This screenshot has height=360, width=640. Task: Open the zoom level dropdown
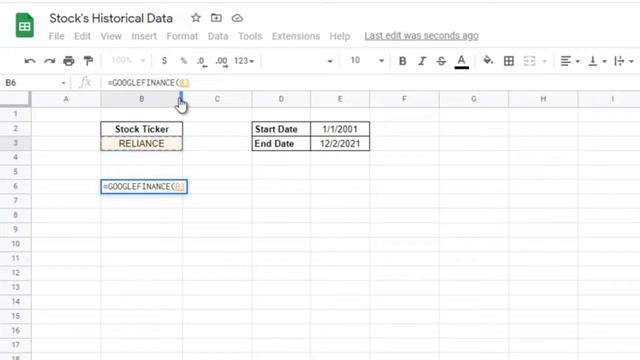128,60
